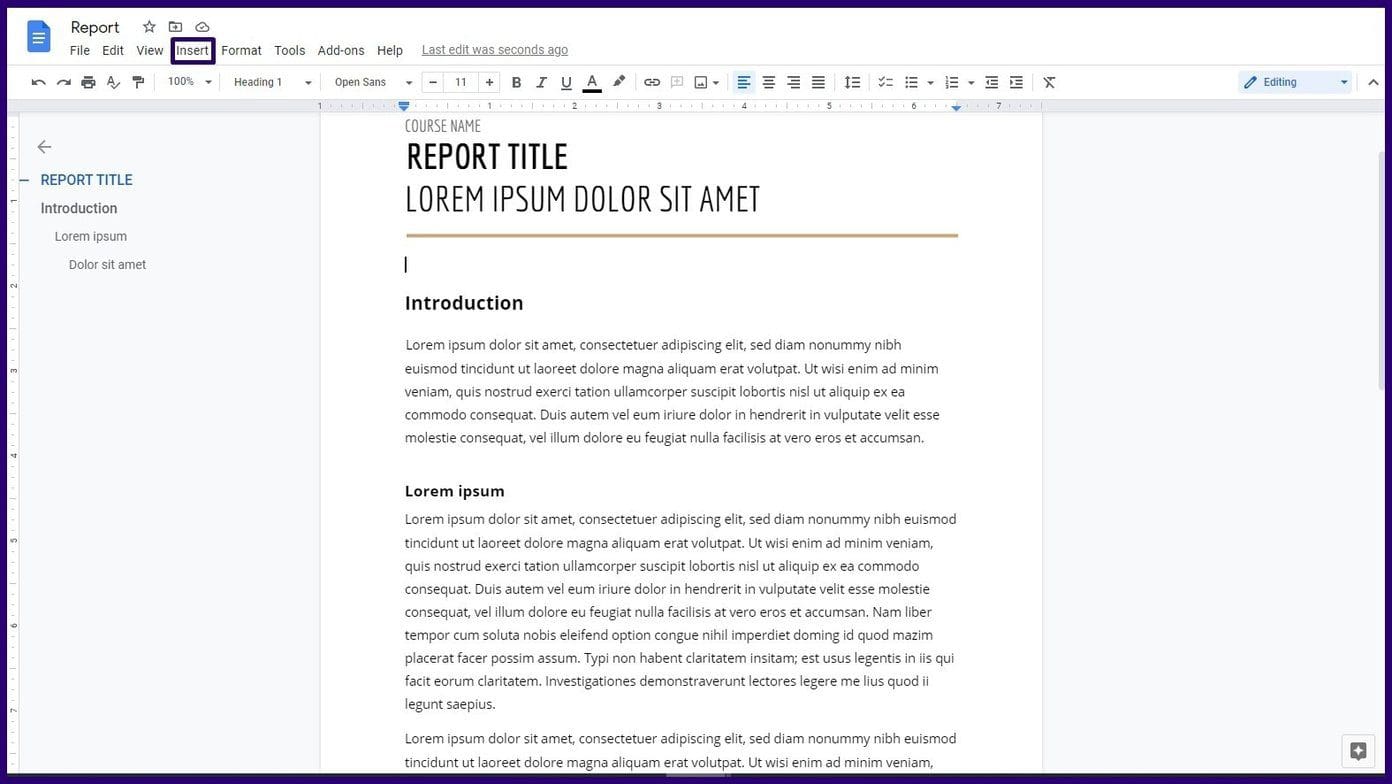This screenshot has width=1392, height=784.
Task: Move the document to a folder
Action: click(x=175, y=27)
